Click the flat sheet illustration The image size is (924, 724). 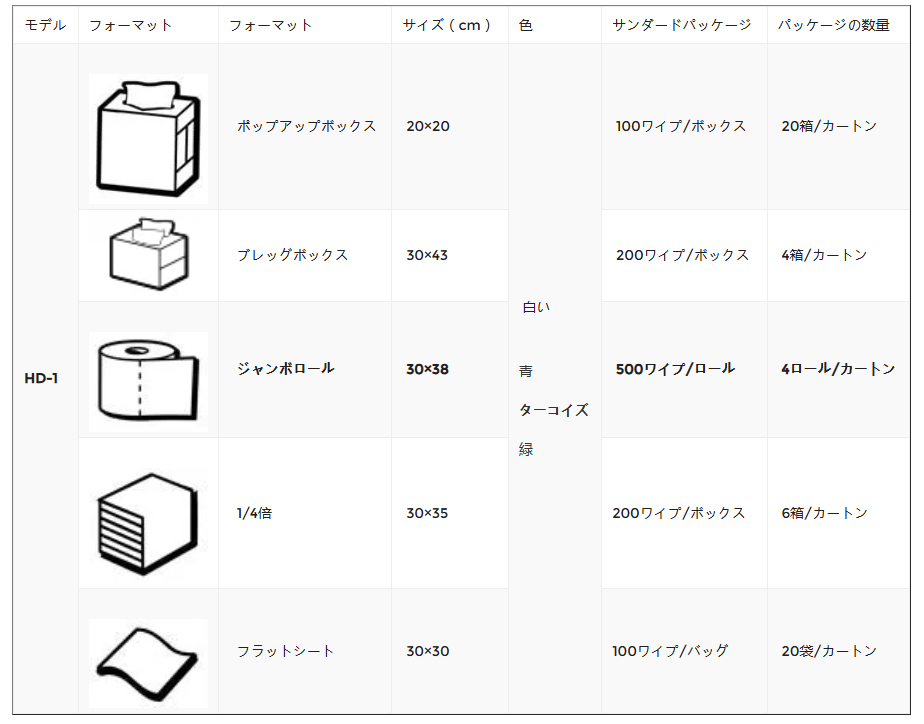[x=148, y=663]
